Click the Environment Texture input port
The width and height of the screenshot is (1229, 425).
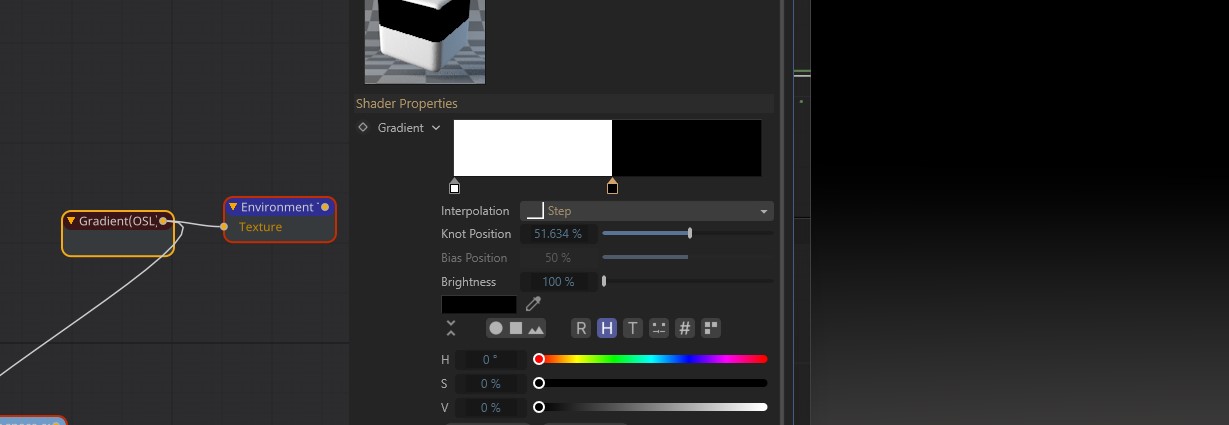(x=224, y=227)
